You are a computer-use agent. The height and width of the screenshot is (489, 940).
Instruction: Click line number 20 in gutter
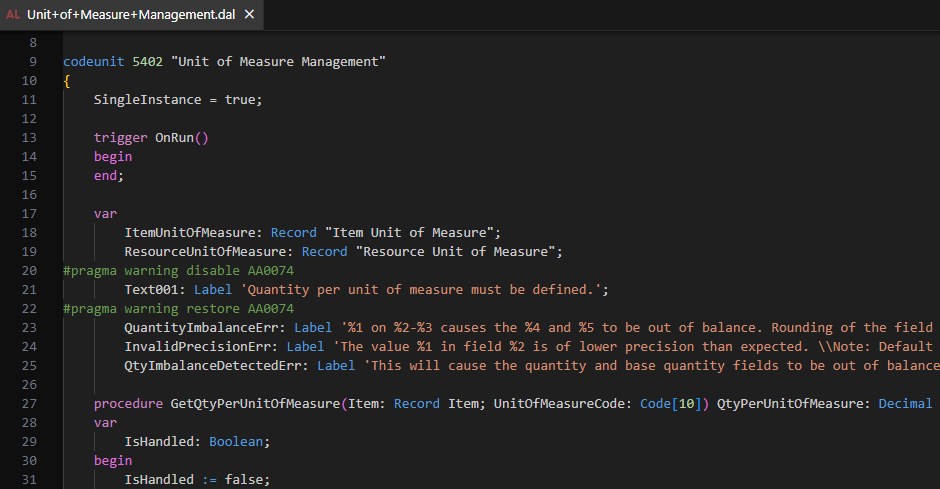click(x=29, y=271)
